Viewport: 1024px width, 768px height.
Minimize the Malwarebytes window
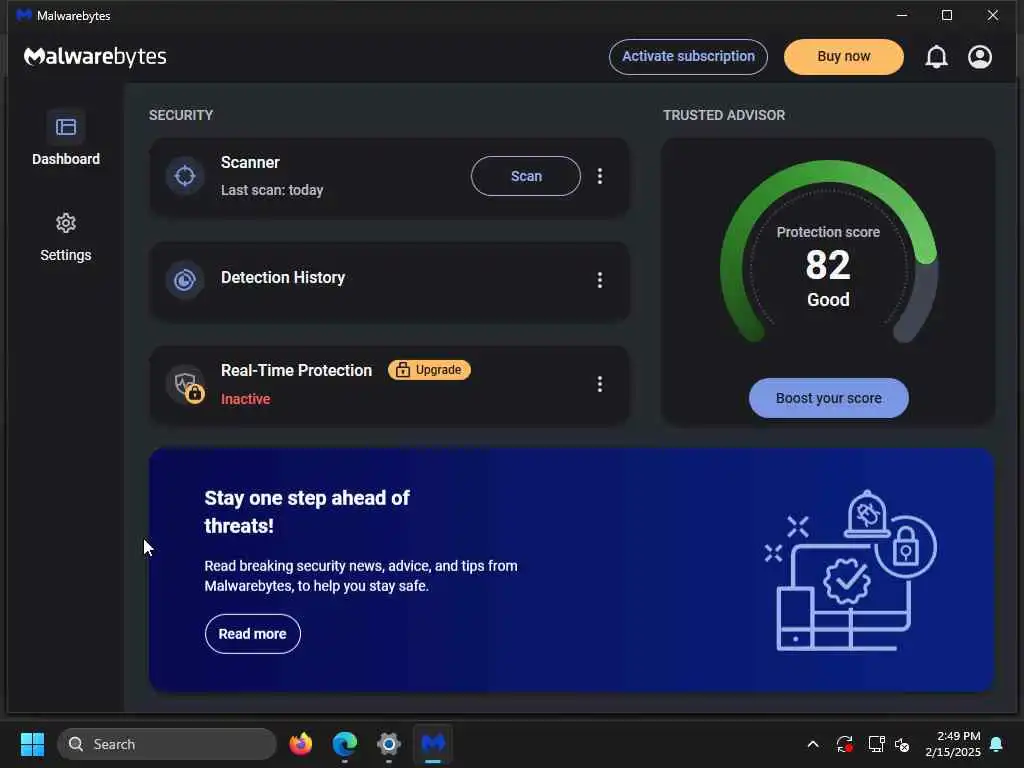tap(902, 15)
